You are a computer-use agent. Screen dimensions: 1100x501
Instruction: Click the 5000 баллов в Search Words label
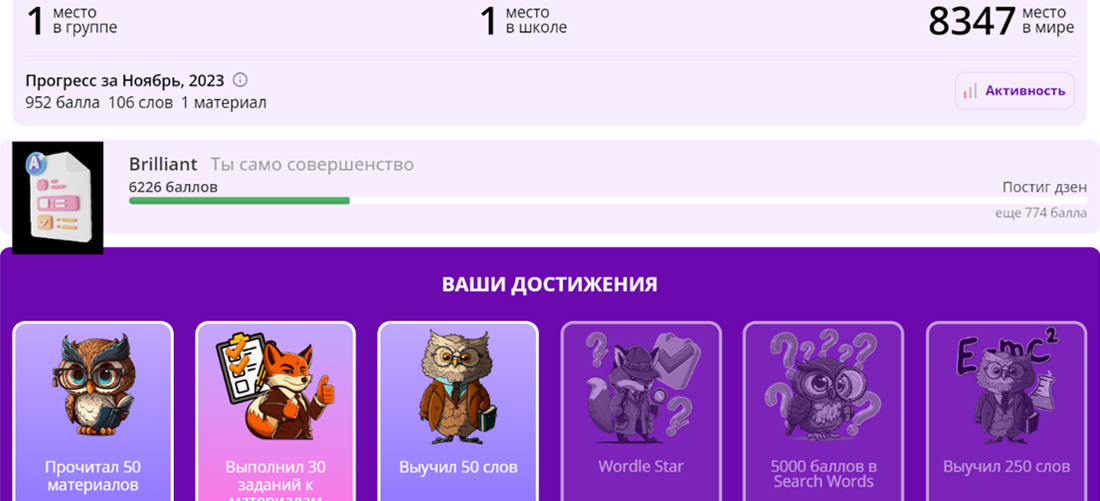click(823, 474)
